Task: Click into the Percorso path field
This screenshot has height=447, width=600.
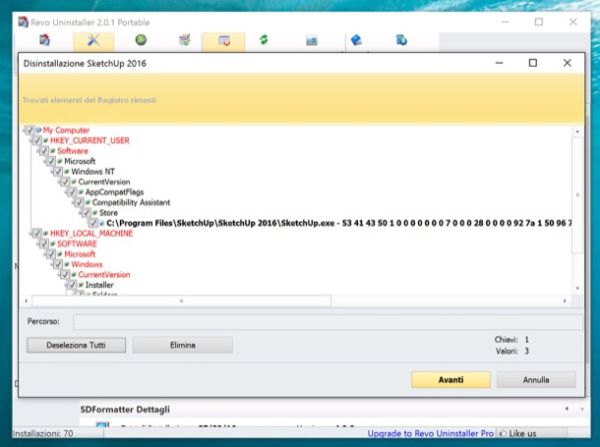Action: (328, 321)
